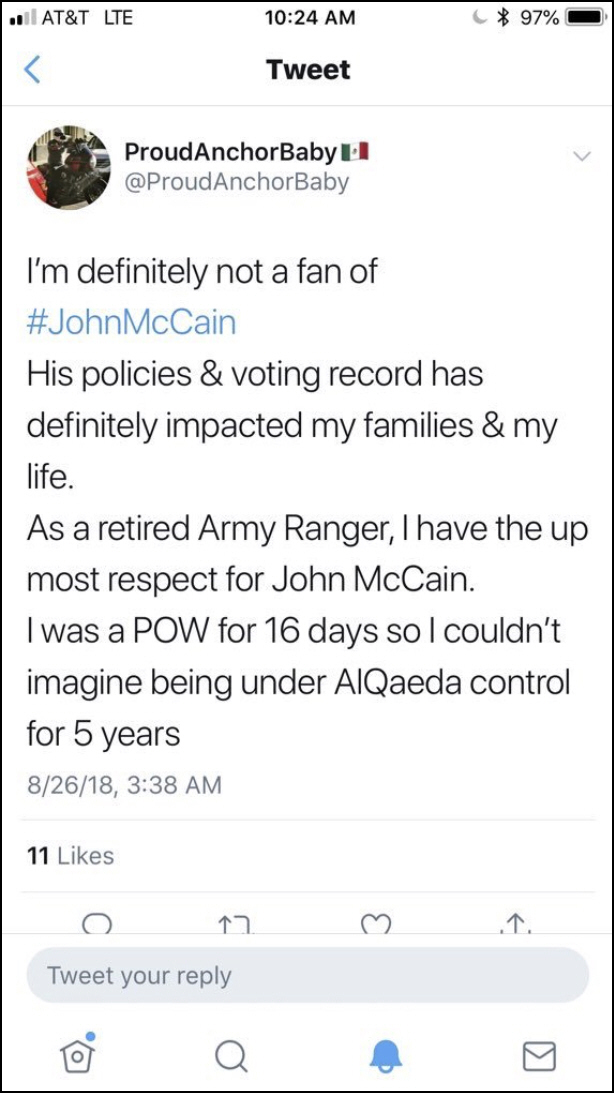Tap the 8/26/18, 3:38 AM timestamp

(124, 785)
